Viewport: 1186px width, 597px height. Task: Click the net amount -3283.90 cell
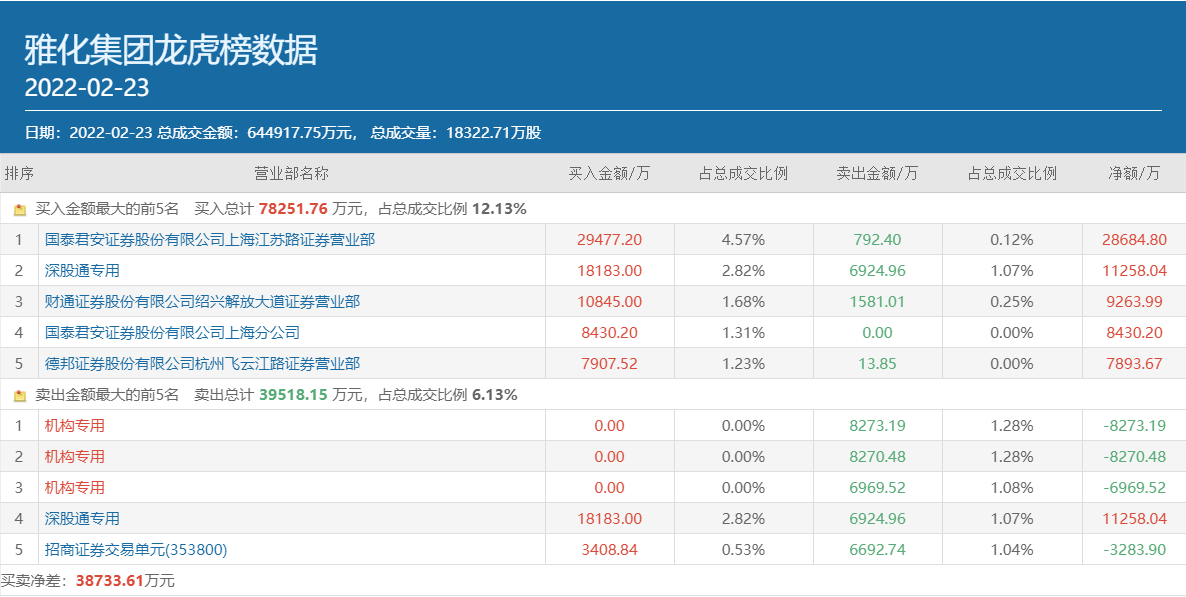(1135, 550)
